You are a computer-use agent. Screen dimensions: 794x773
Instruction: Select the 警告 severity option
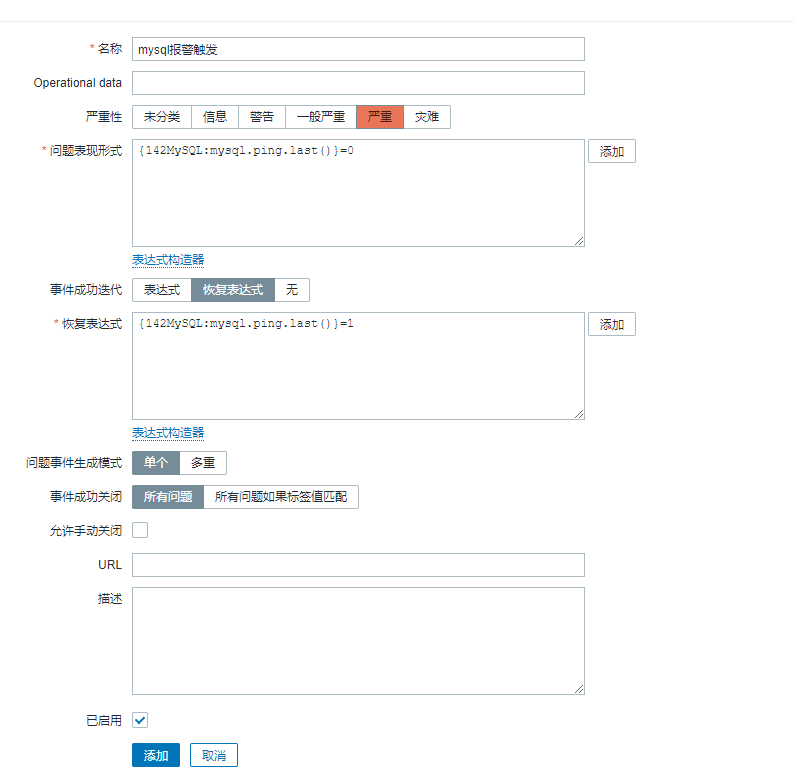coord(262,117)
